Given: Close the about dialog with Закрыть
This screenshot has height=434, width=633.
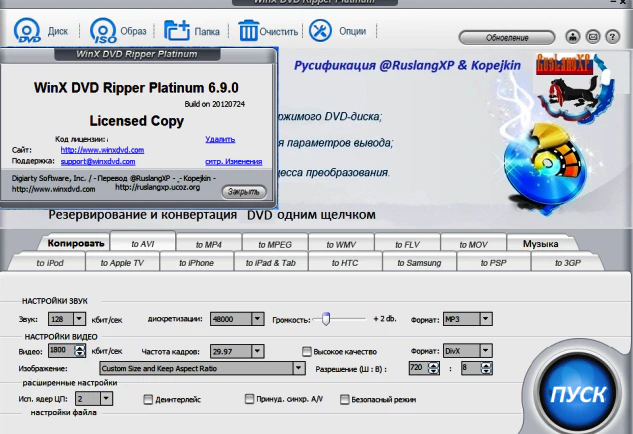Looking at the screenshot, I should pyautogui.click(x=244, y=192).
